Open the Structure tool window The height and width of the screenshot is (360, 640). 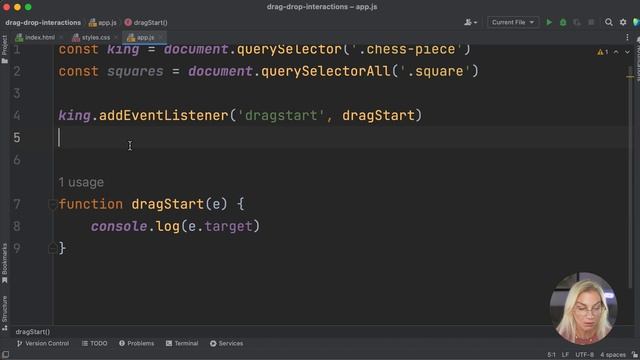coord(4,313)
